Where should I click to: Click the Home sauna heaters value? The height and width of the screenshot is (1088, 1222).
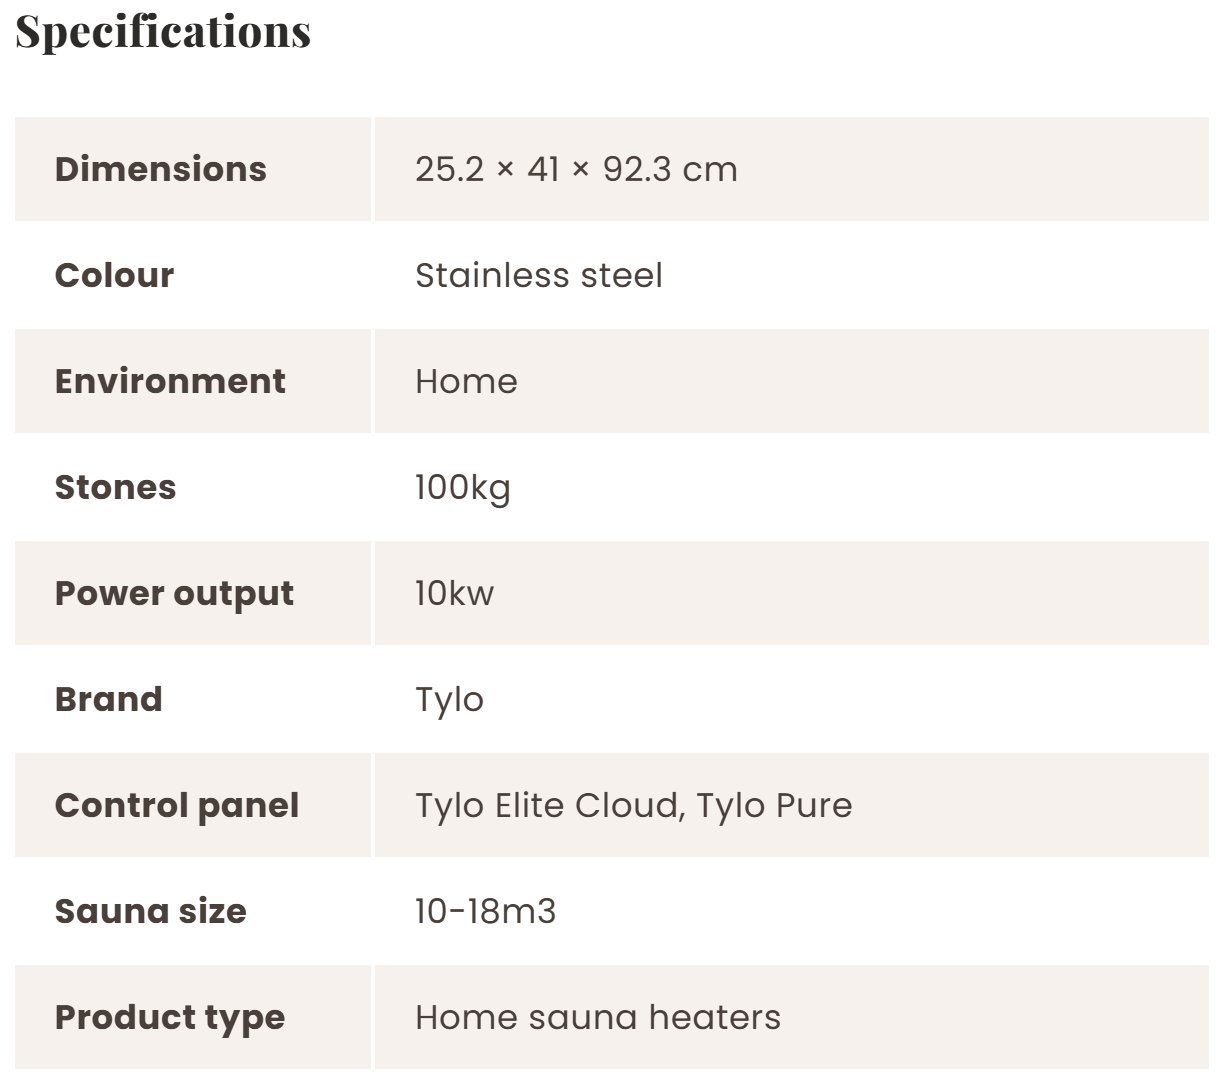pyautogui.click(x=597, y=1017)
